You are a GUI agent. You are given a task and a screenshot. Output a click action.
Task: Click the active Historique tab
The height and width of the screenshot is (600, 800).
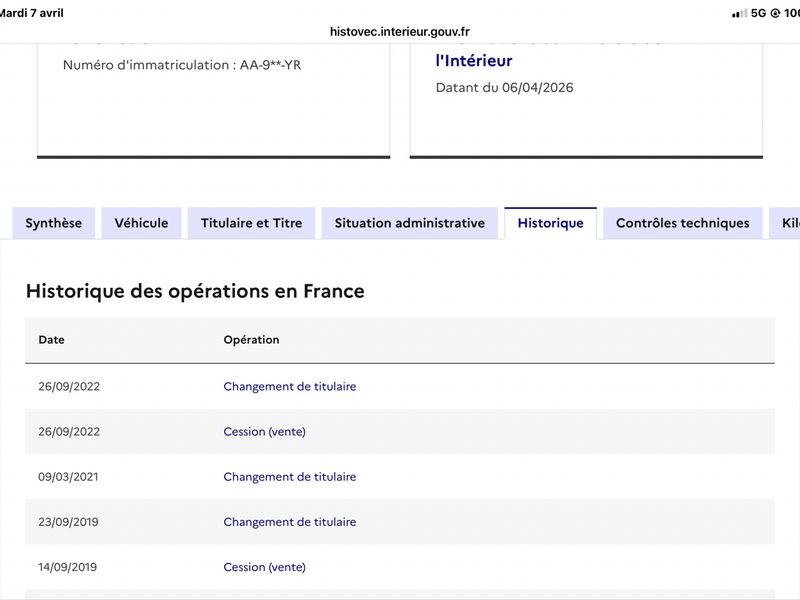click(x=550, y=223)
